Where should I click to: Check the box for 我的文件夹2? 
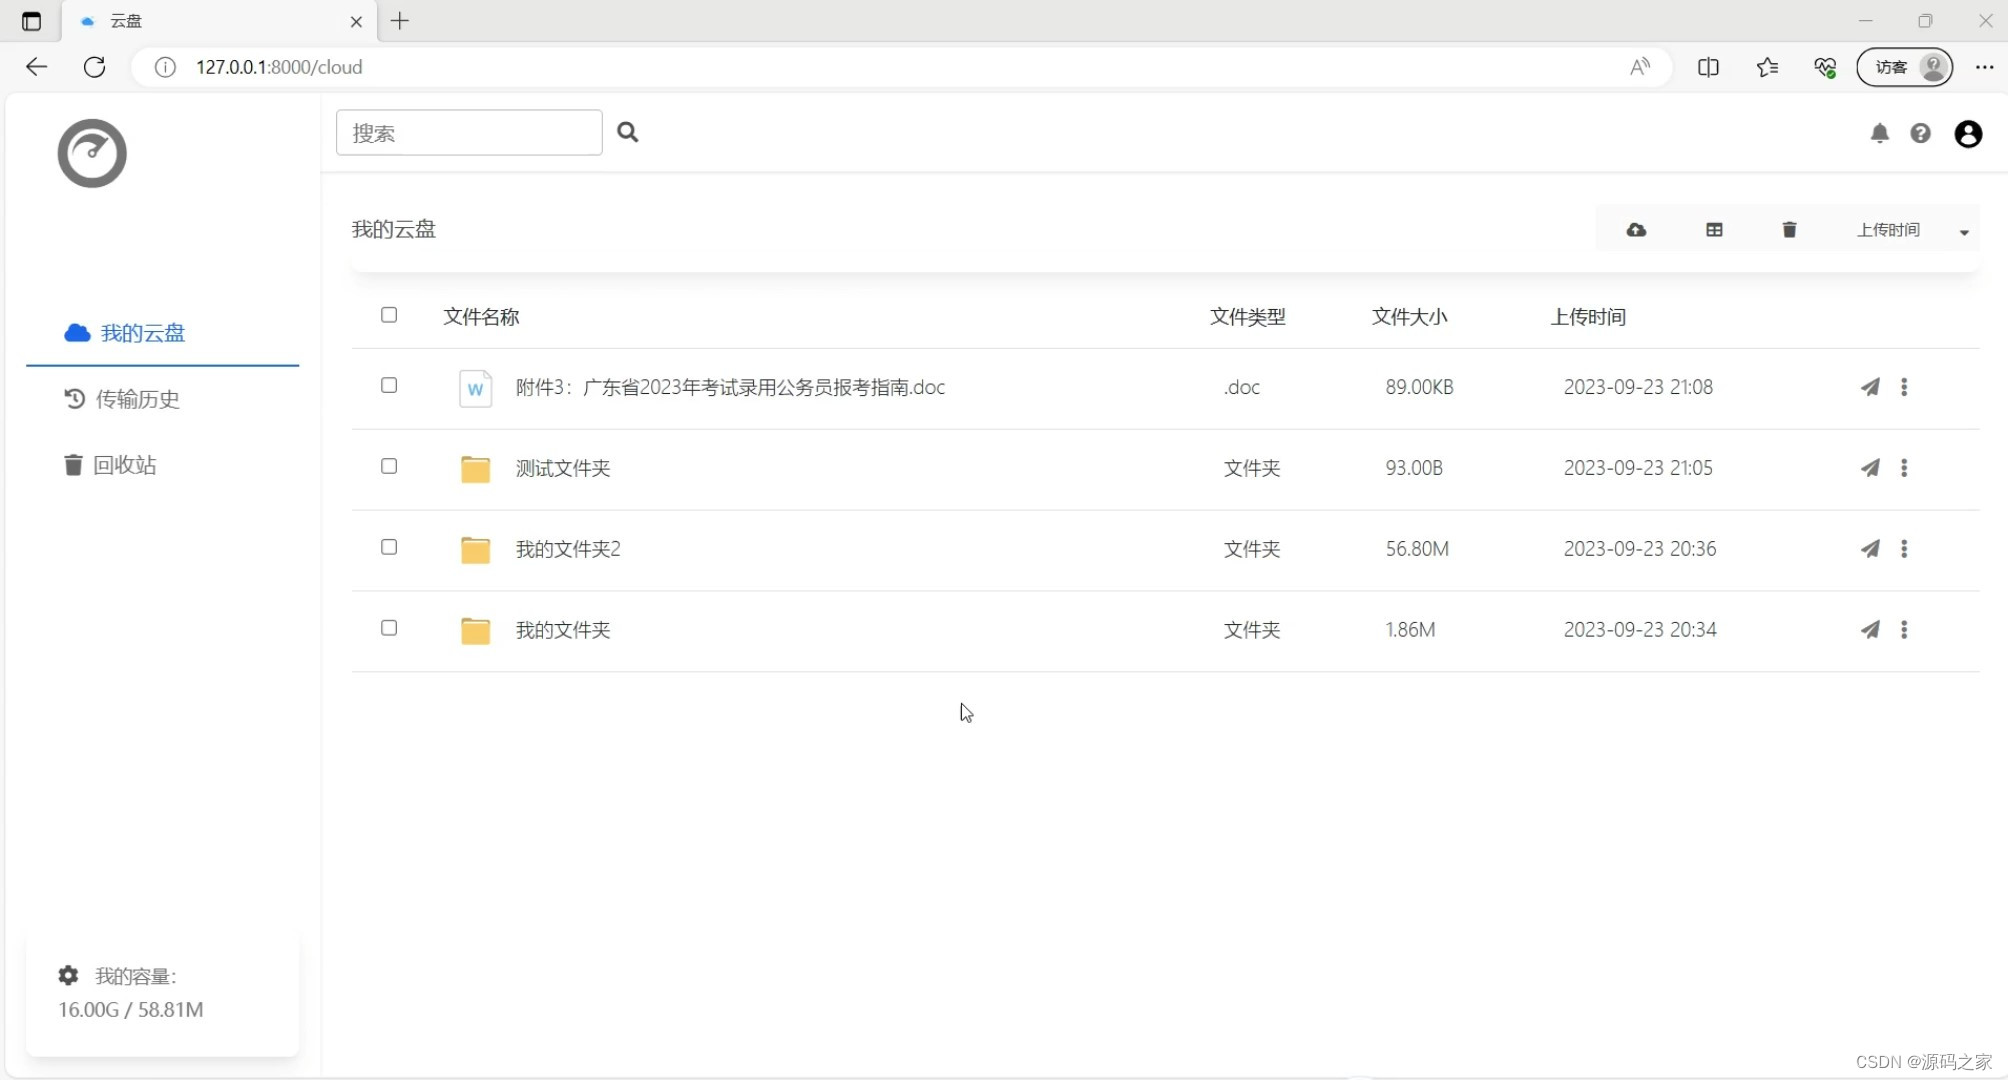click(389, 548)
